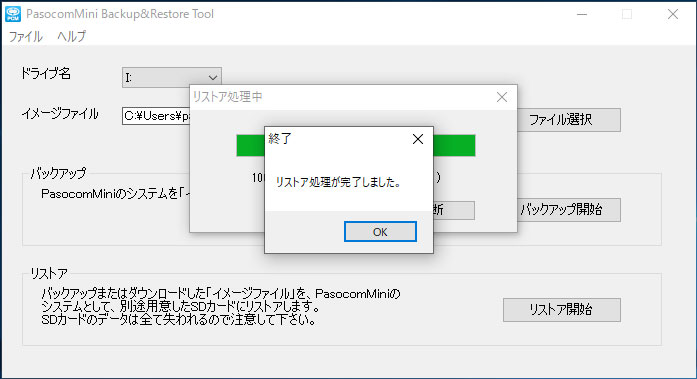This screenshot has height=379, width=697.
Task: Close the リストア処理中 progress window
Action: point(501,97)
